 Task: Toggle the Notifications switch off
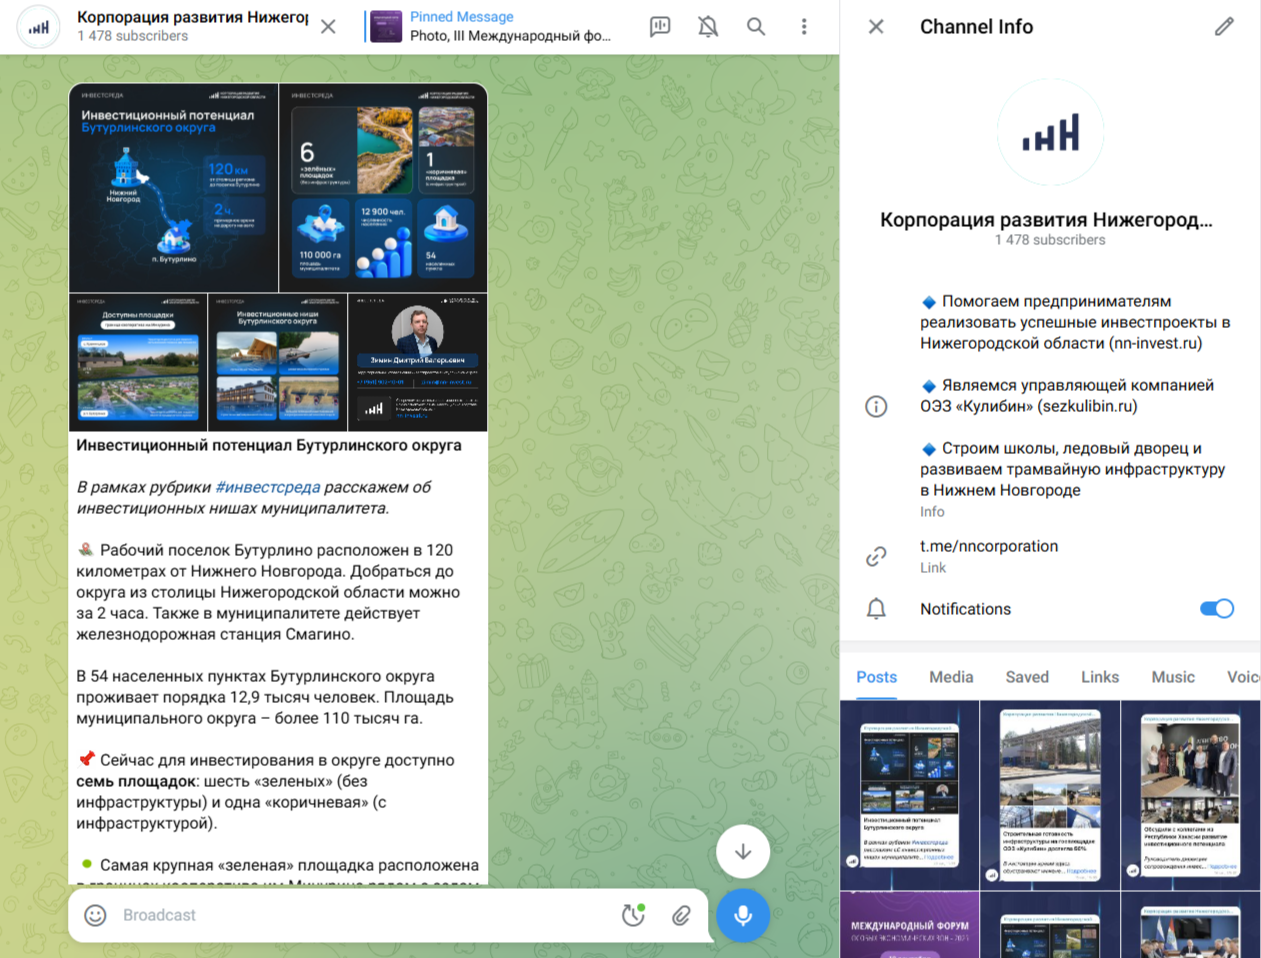click(1216, 609)
